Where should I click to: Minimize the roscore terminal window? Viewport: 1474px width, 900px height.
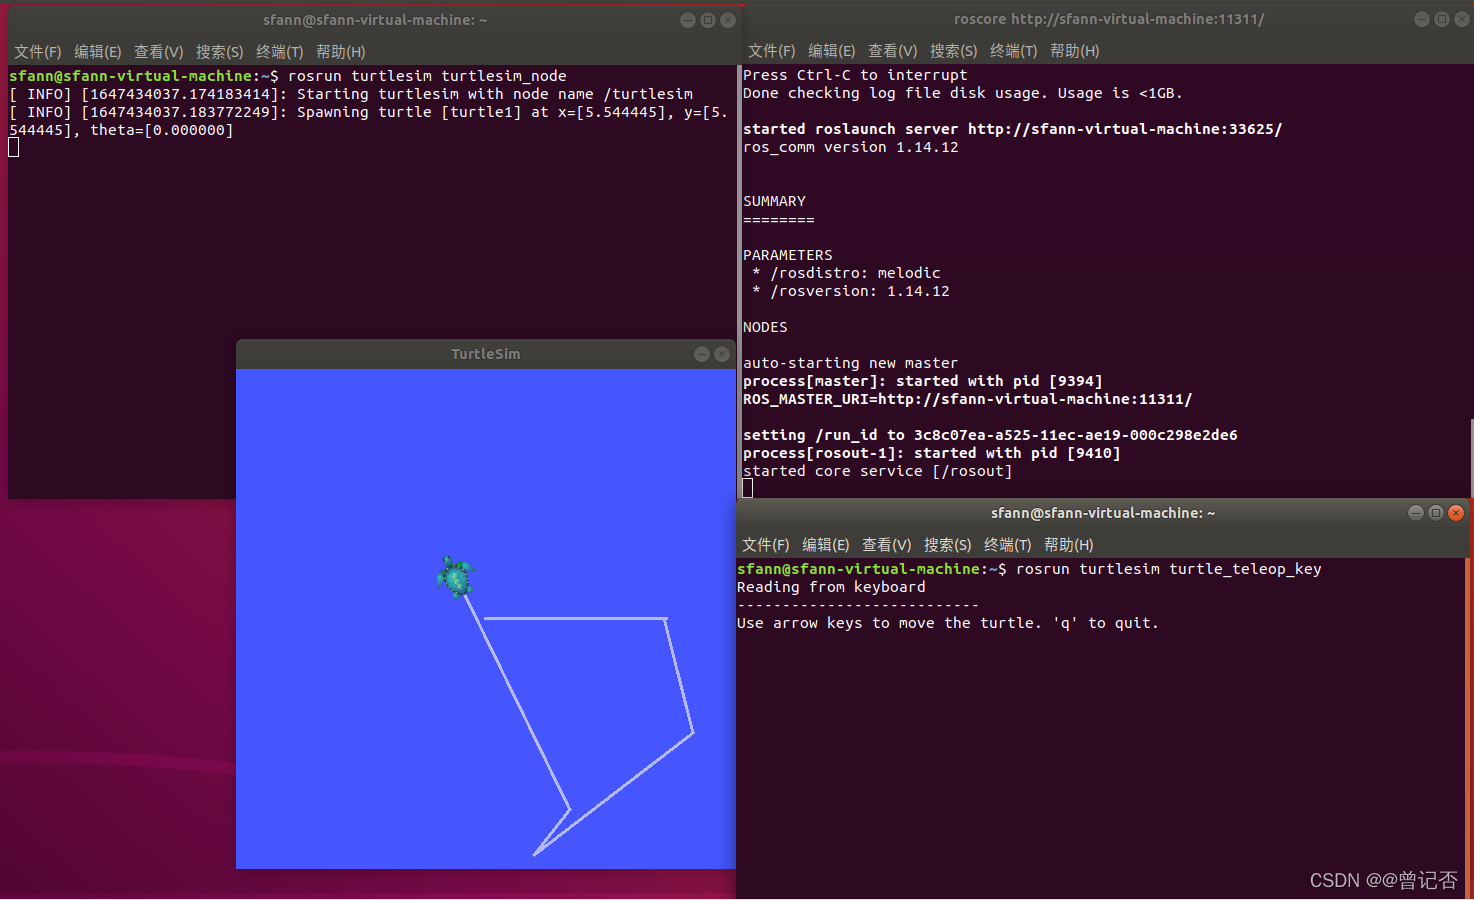coord(1422,19)
